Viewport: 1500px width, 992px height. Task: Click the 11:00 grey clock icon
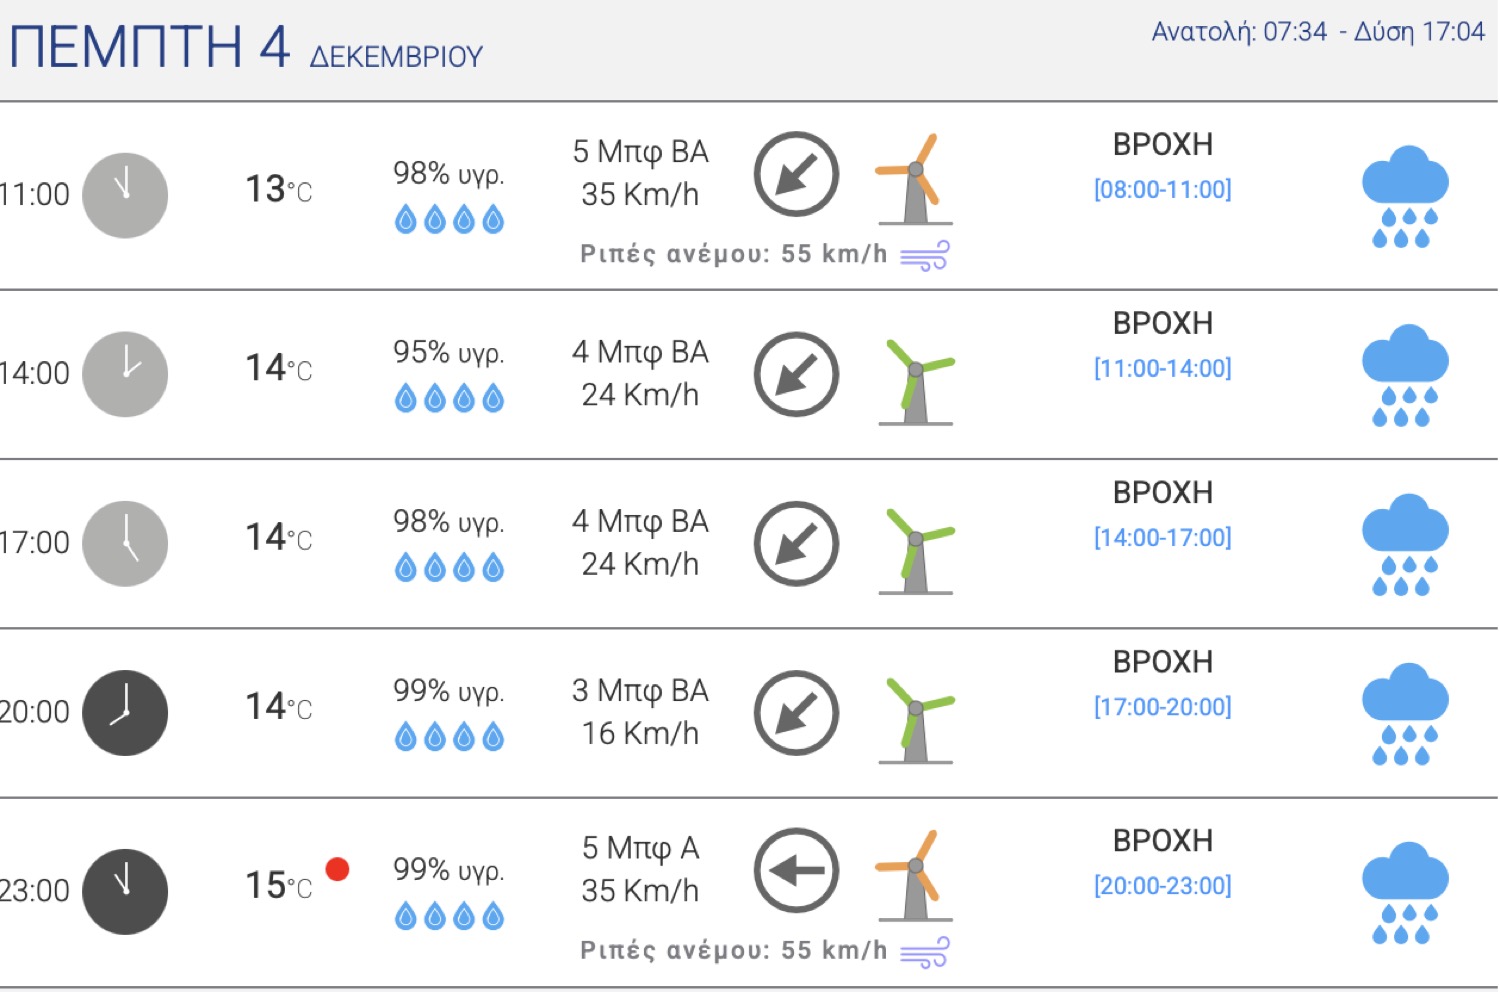pos(125,195)
